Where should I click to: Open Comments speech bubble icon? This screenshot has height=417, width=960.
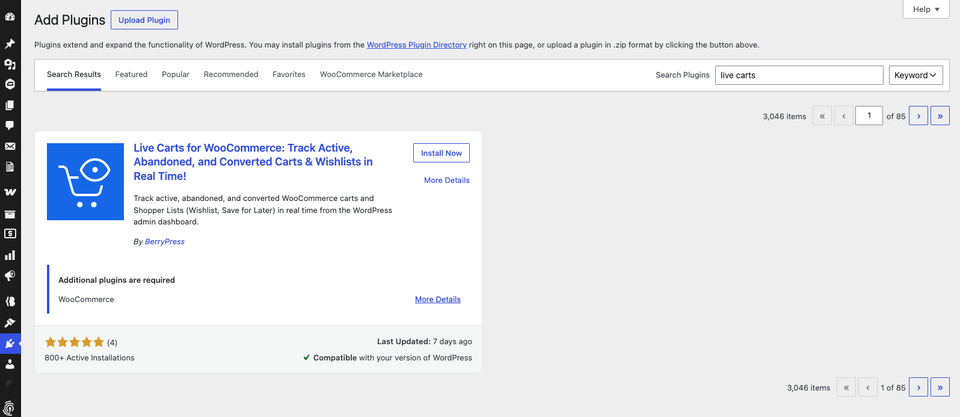click(x=10, y=126)
